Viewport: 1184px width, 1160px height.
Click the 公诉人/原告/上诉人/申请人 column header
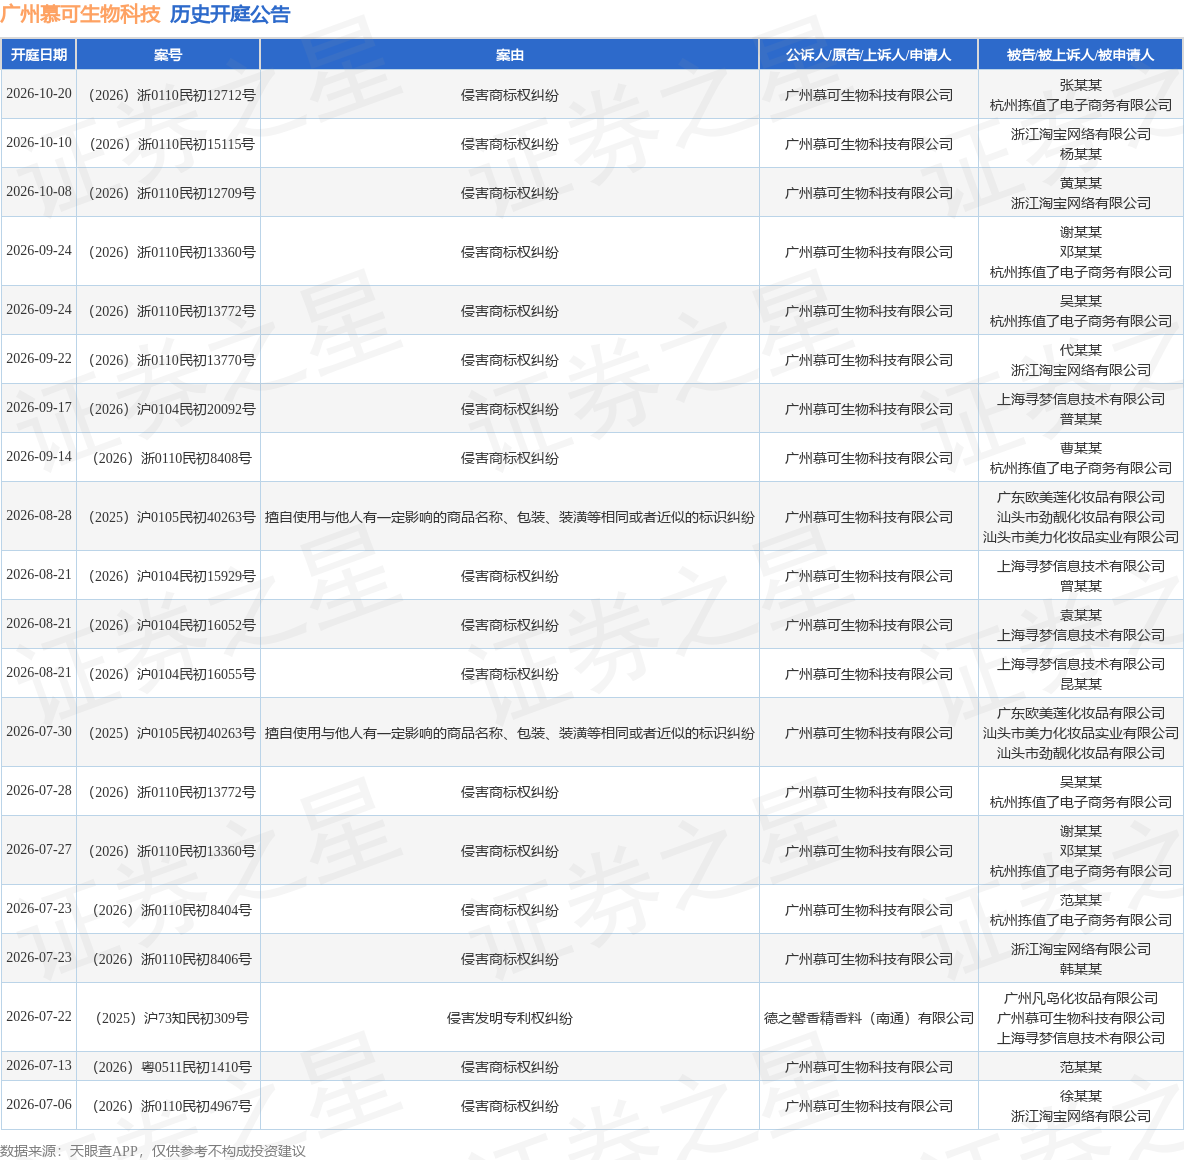868,54
